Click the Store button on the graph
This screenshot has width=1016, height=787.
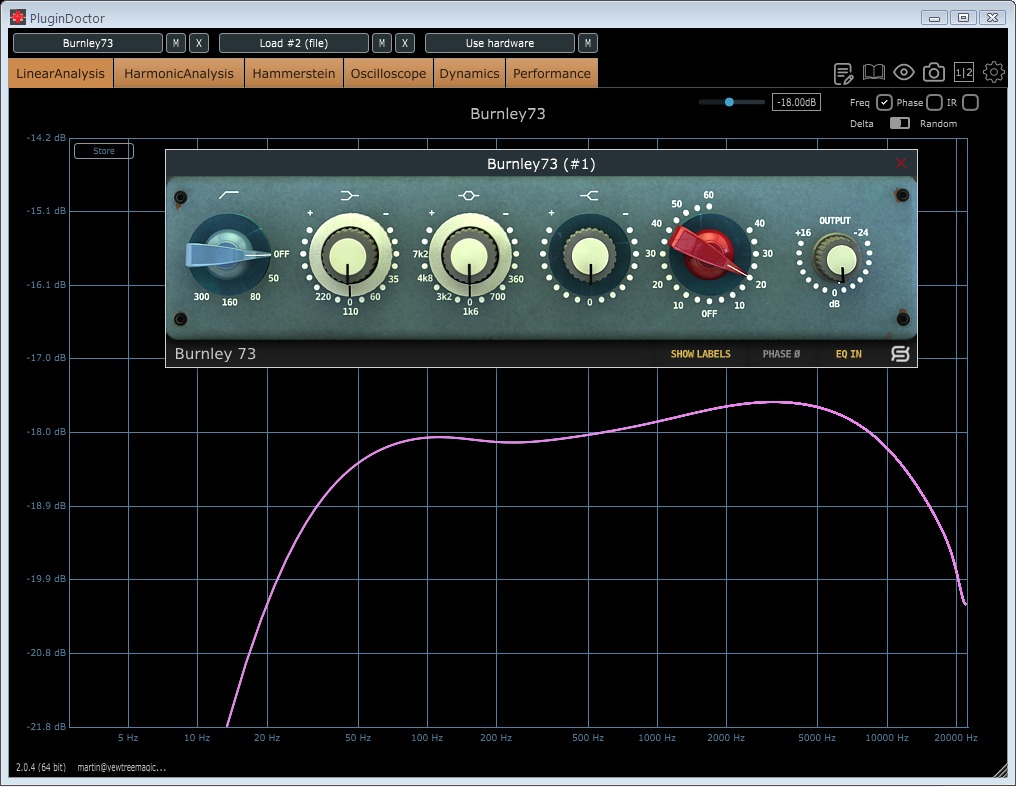click(104, 151)
